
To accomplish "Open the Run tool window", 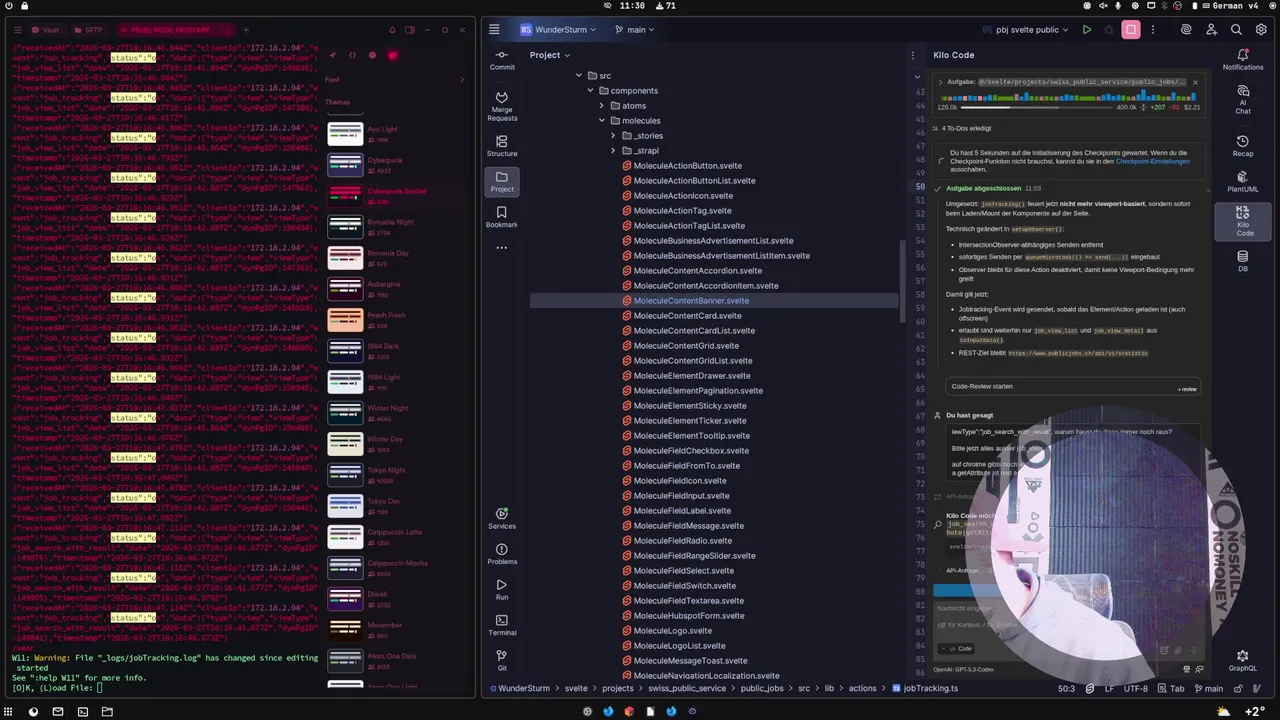I will [x=502, y=590].
